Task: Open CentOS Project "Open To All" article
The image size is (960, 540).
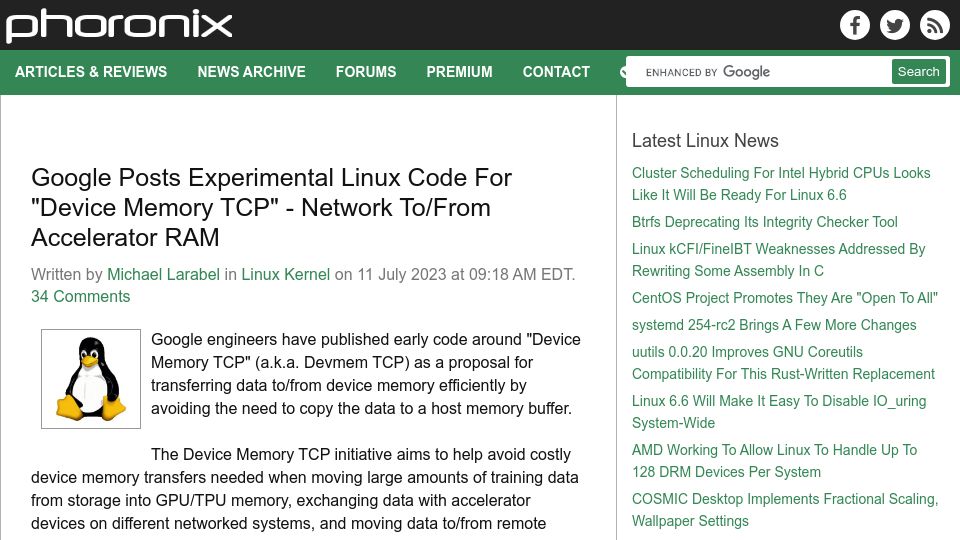Action: [785, 298]
